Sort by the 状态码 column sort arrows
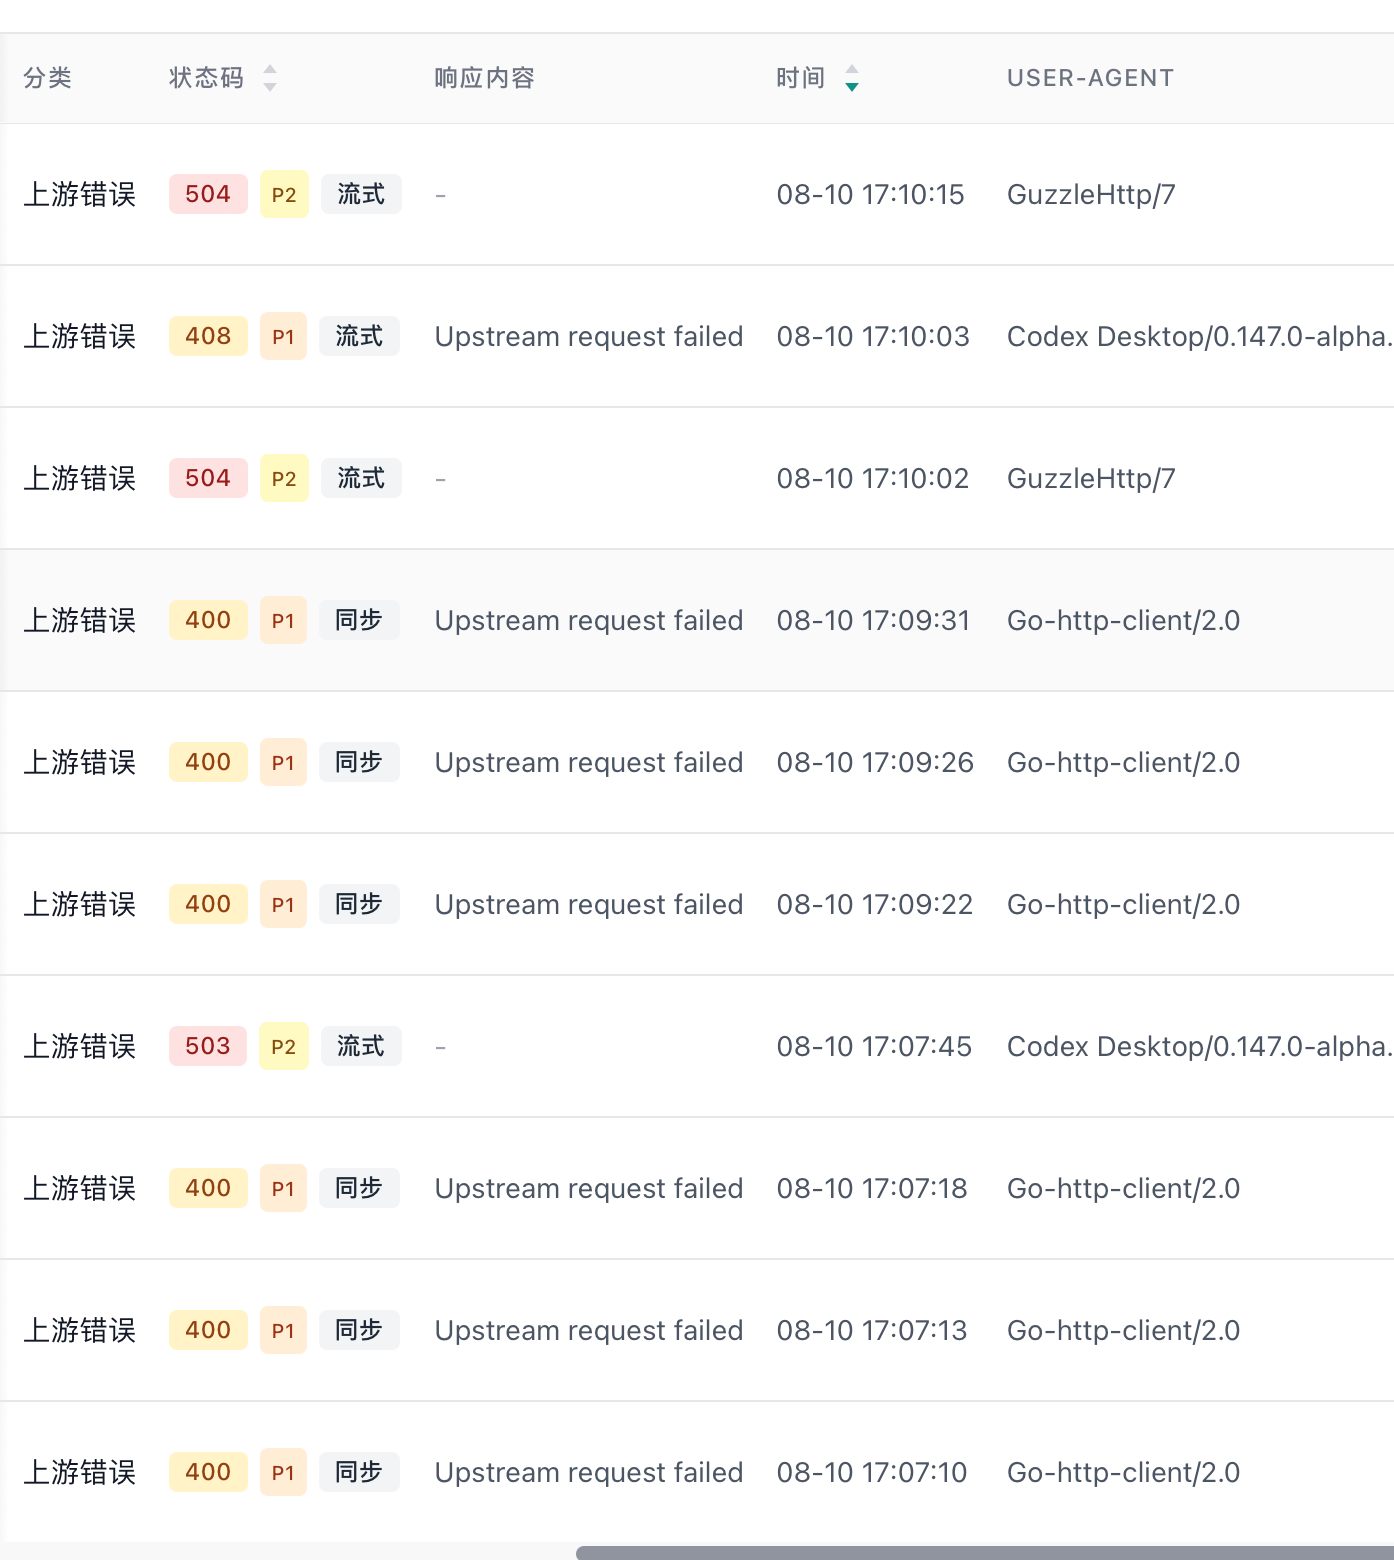The width and height of the screenshot is (1394, 1560). 269,78
